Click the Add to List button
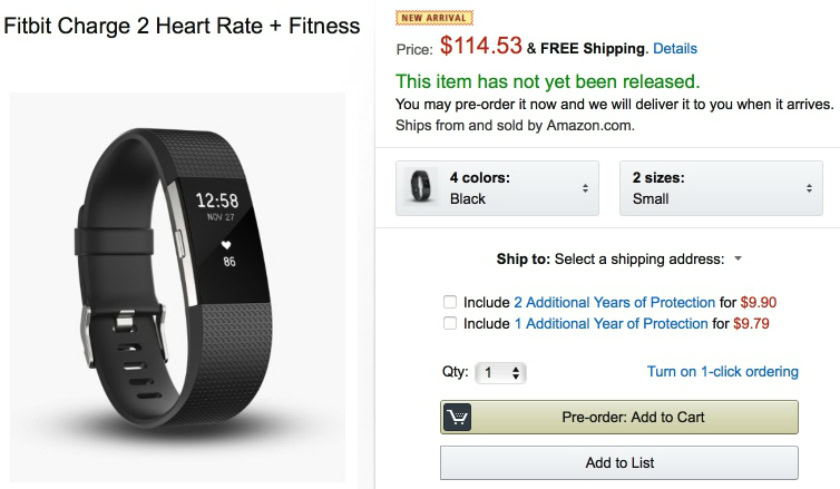 pos(619,463)
